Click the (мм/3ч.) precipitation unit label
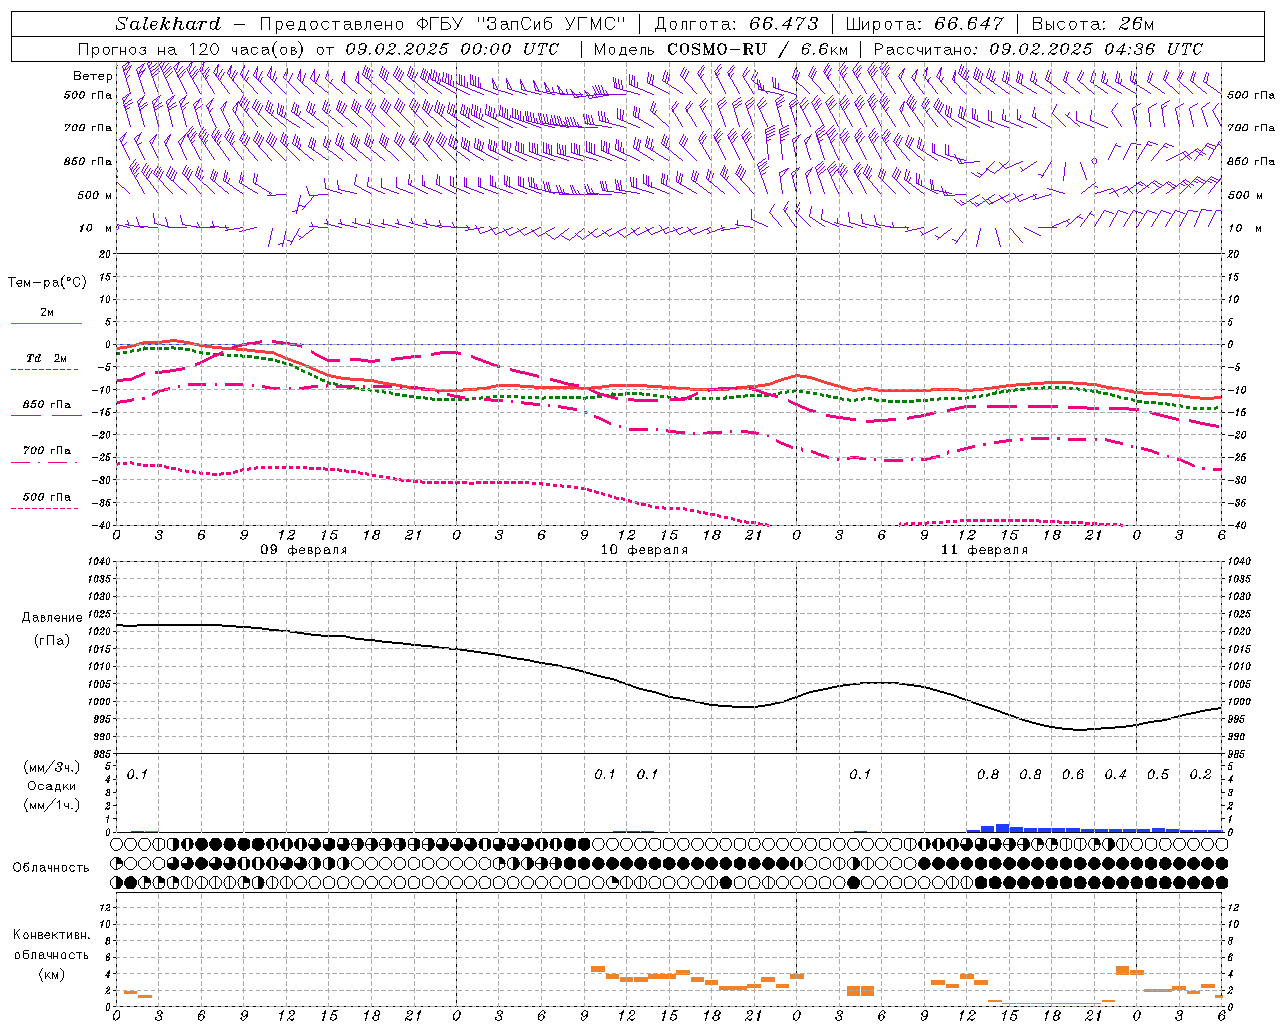1280x1024 pixels. pos(50,767)
